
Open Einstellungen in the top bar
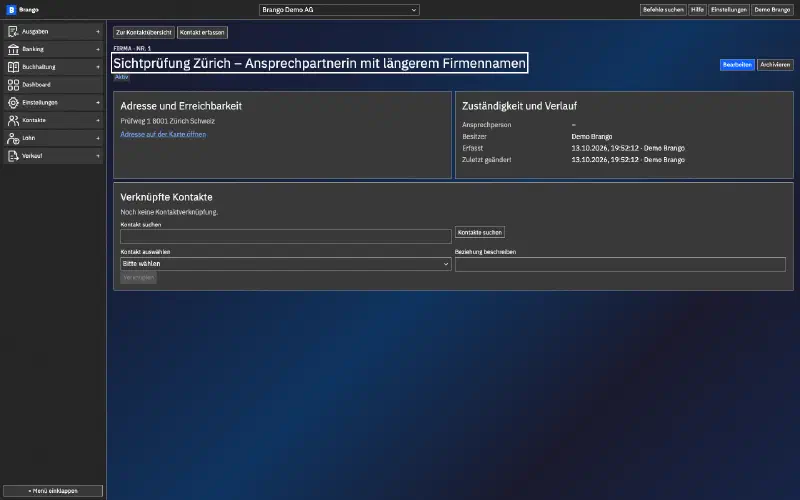[x=729, y=10]
